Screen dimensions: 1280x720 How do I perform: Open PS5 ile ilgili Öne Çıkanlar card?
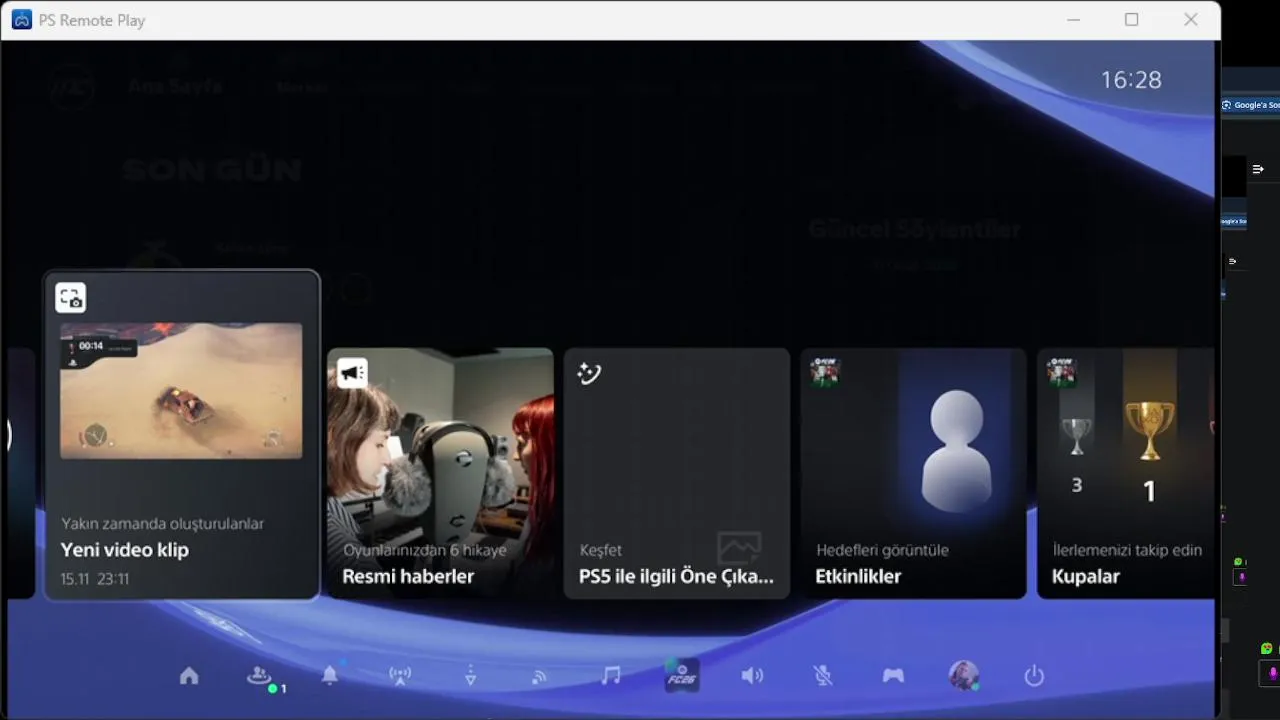click(677, 473)
